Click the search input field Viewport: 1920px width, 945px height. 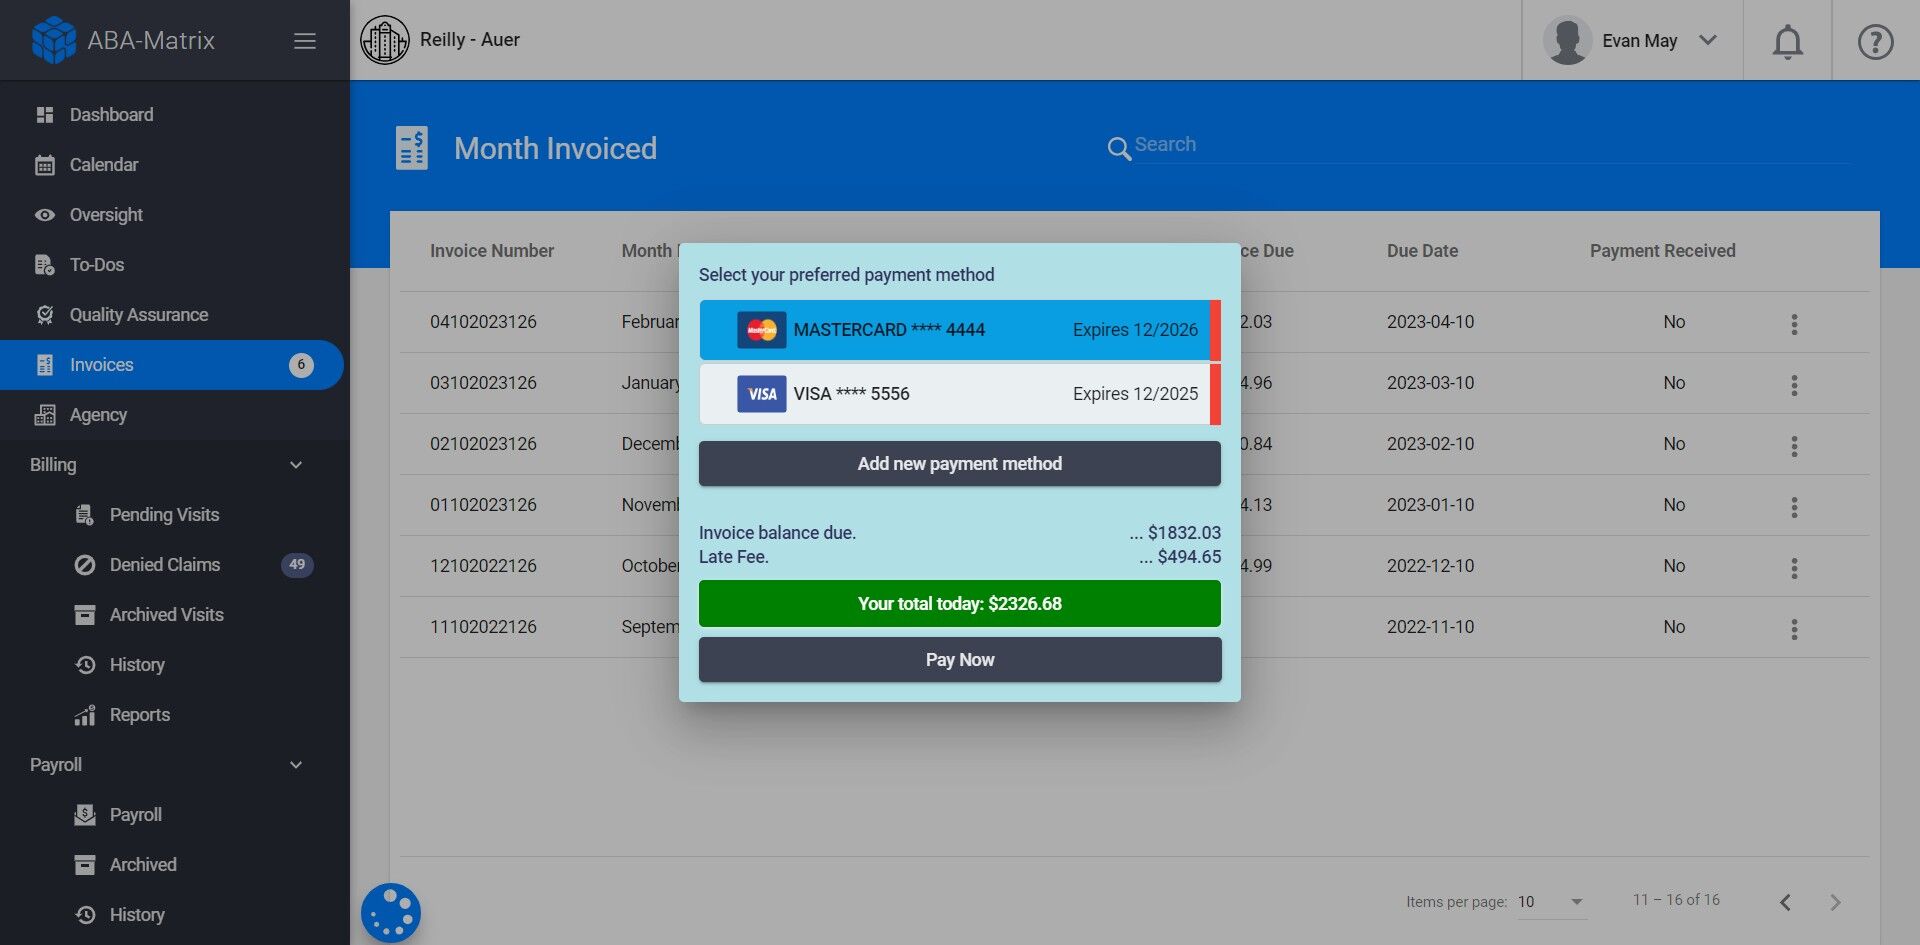click(1400, 145)
